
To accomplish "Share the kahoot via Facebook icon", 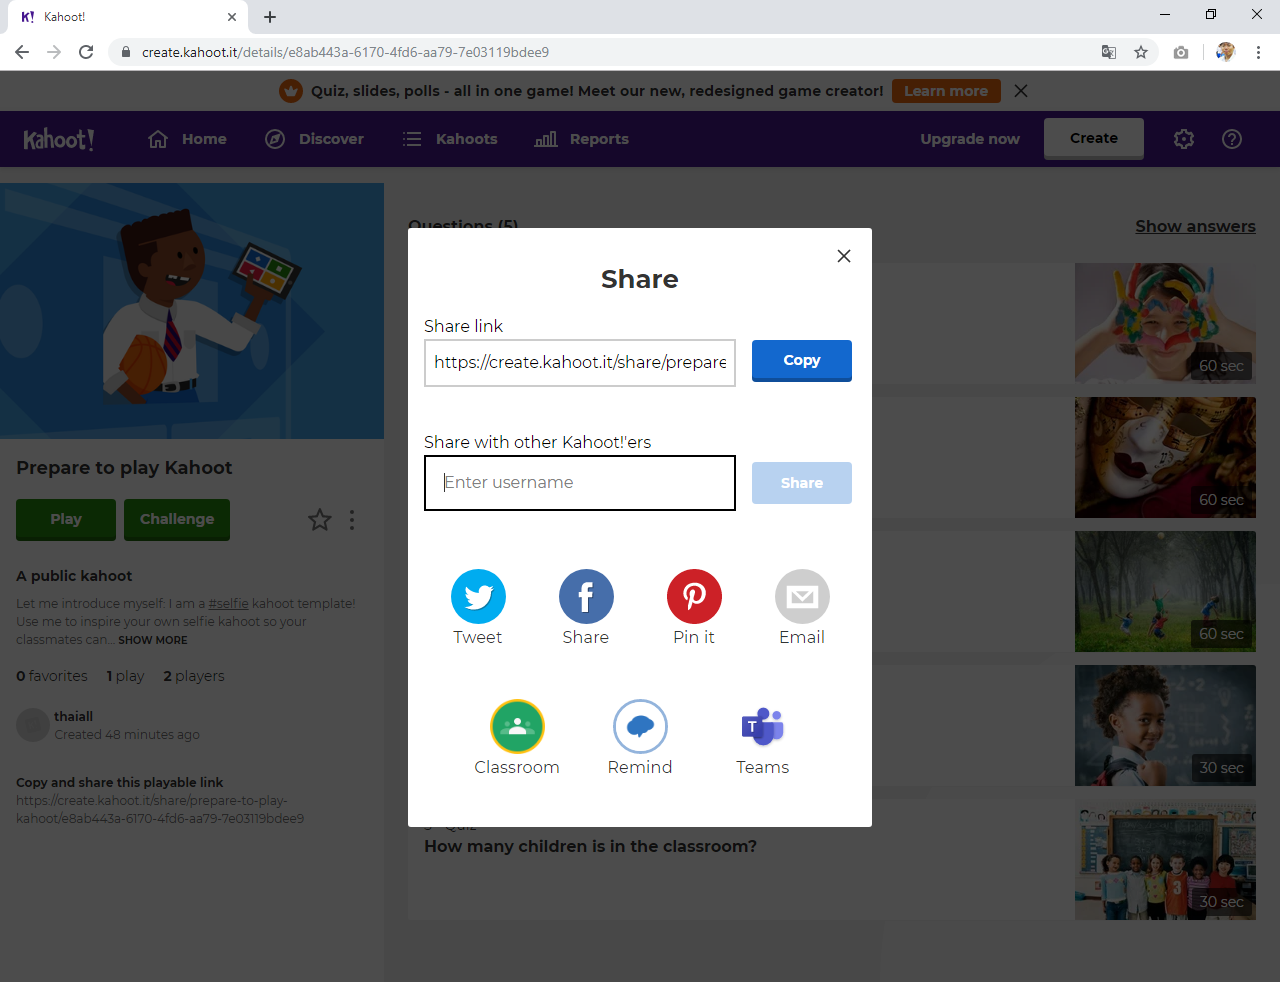I will click(x=586, y=597).
